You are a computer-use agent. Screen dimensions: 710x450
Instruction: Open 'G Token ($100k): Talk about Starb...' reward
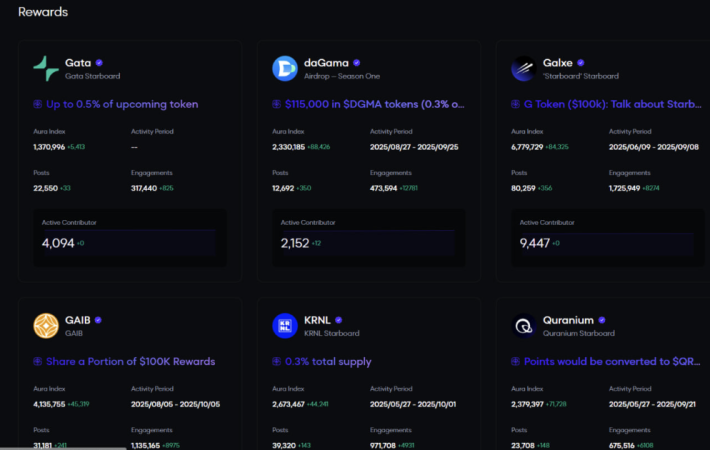tap(613, 104)
